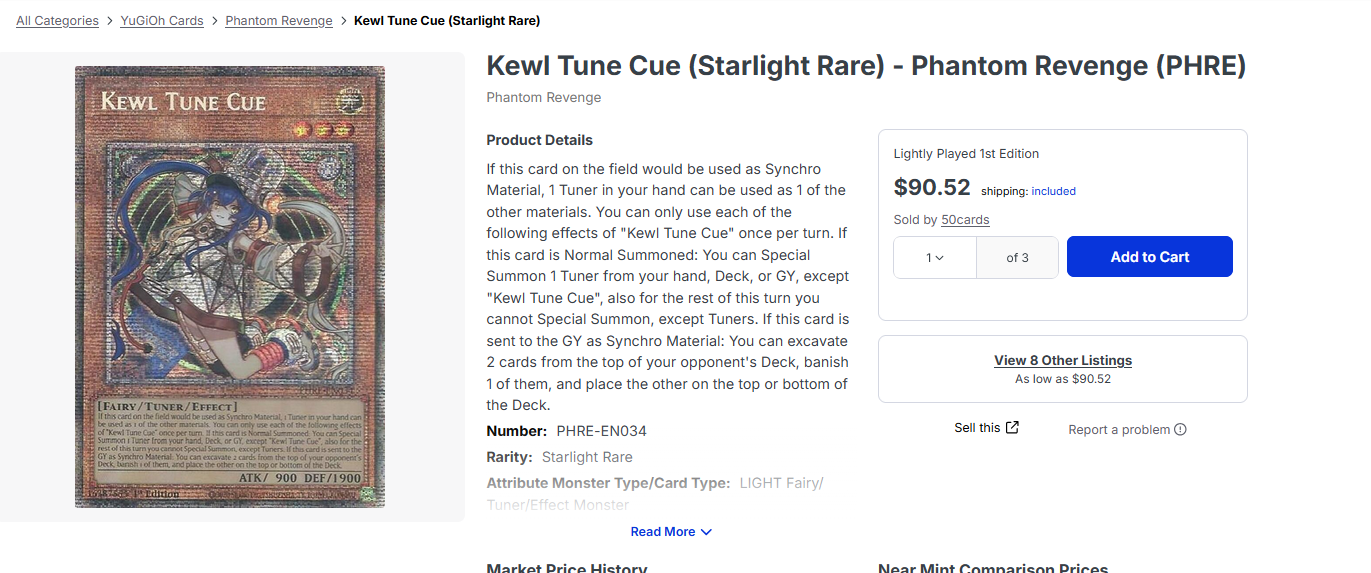Image resolution: width=1371 pixels, height=573 pixels.
Task: Click the info icon next to Report a problem
Action: 1180,430
